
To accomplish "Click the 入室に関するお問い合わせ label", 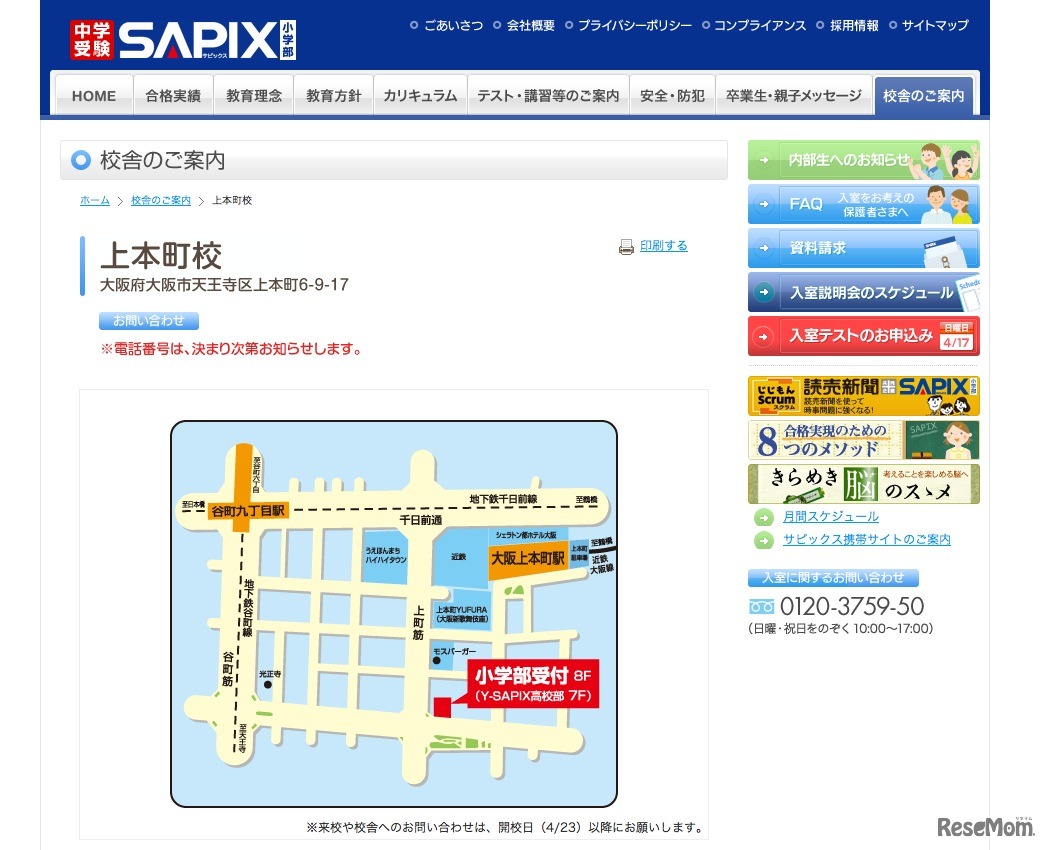I will coord(833,577).
